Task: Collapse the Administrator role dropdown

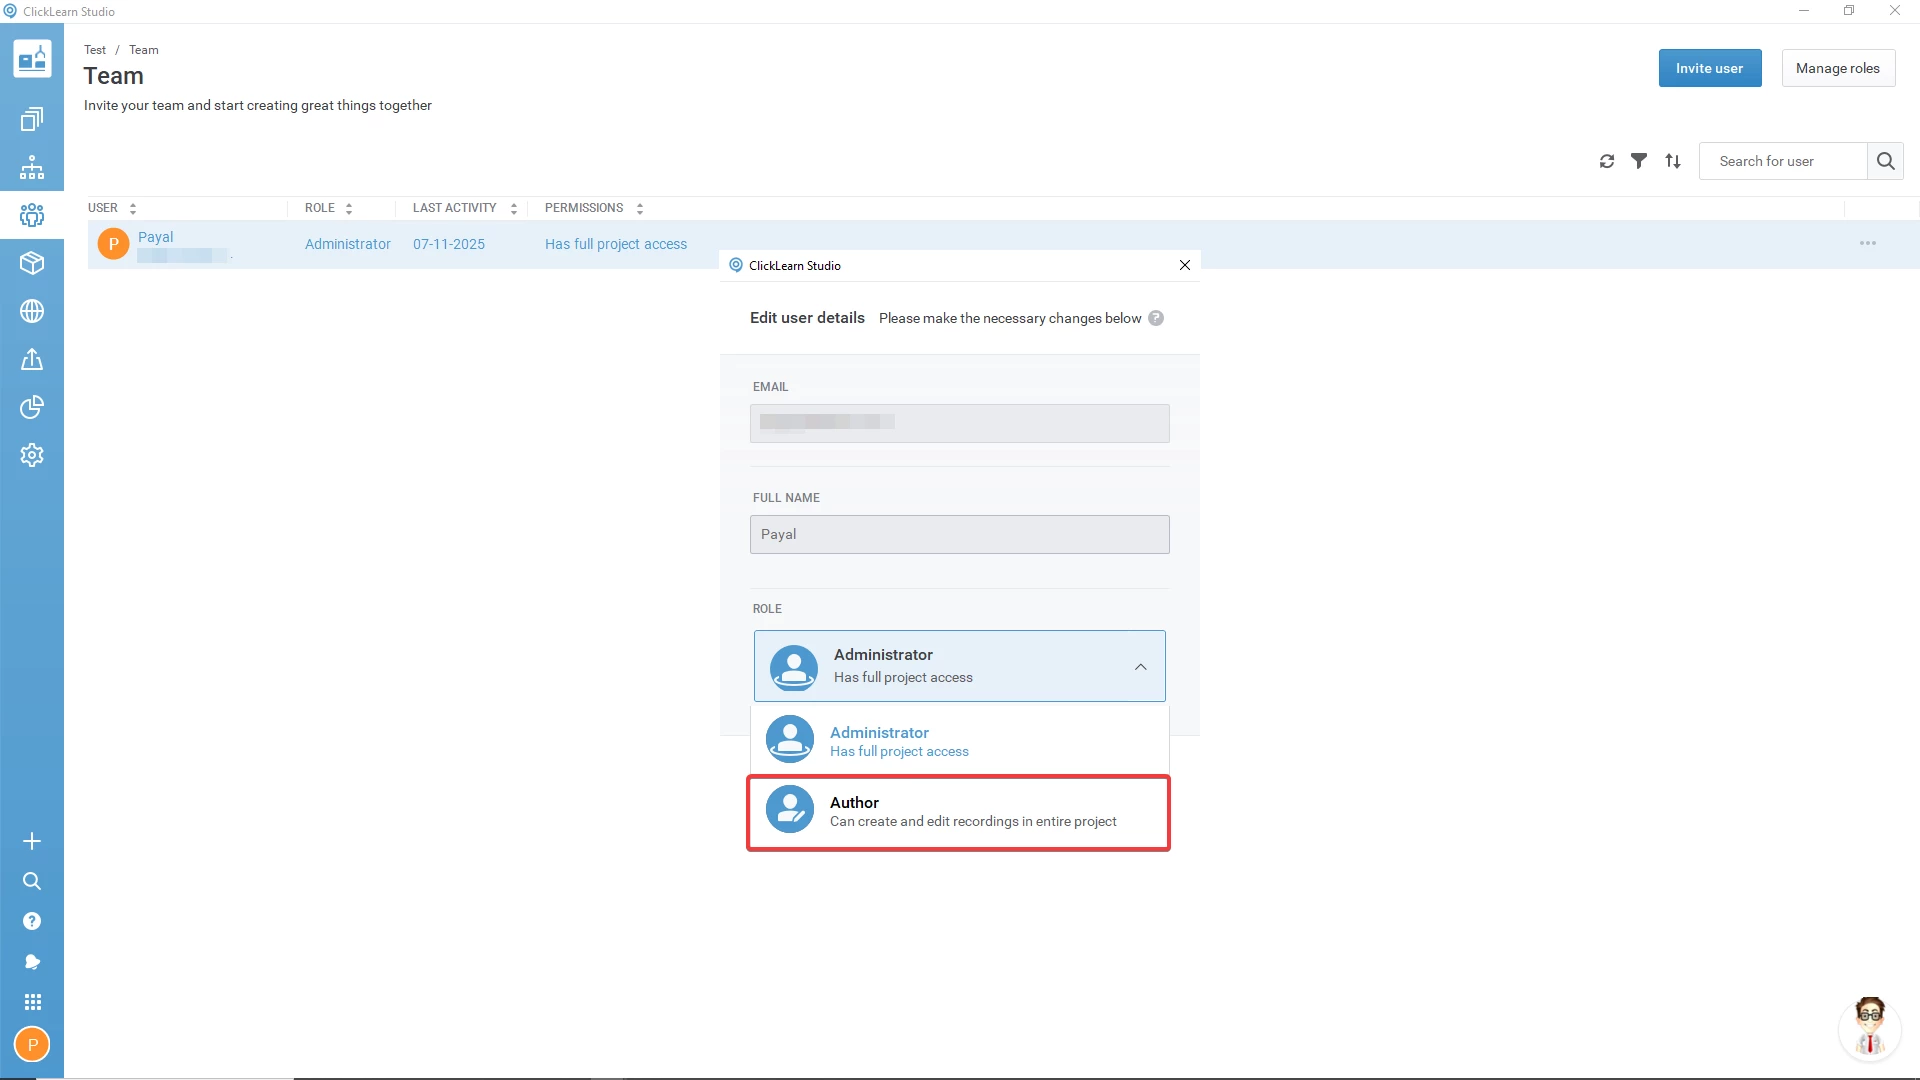Action: 1140,667
